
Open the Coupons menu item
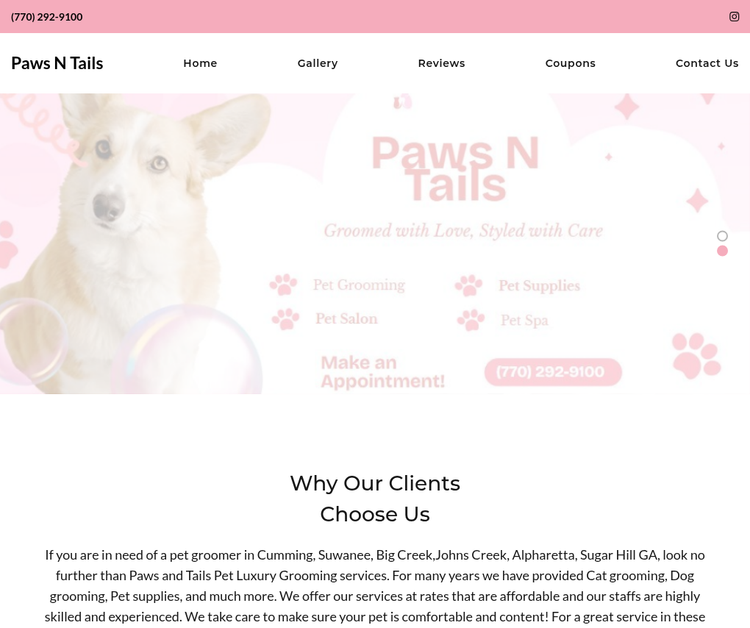[570, 63]
